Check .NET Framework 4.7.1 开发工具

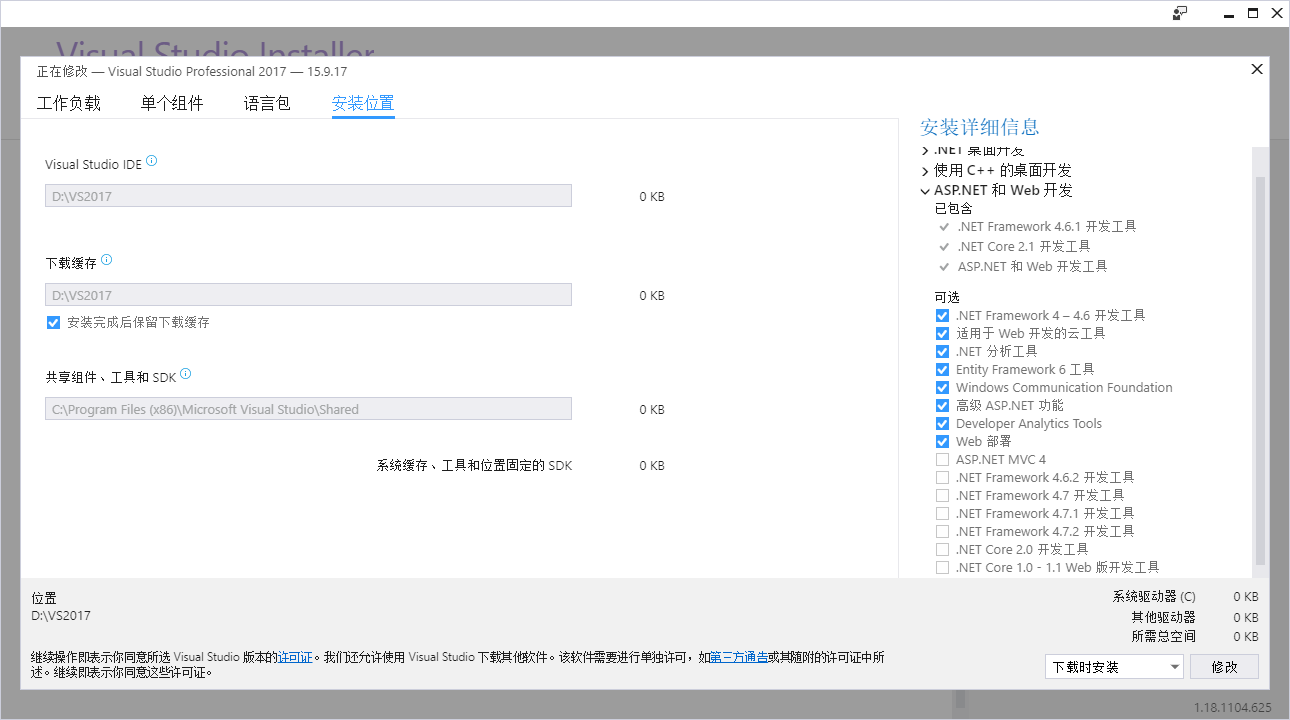[942, 513]
